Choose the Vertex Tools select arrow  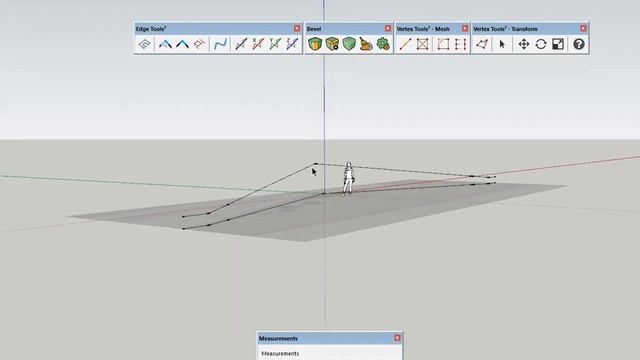point(502,44)
